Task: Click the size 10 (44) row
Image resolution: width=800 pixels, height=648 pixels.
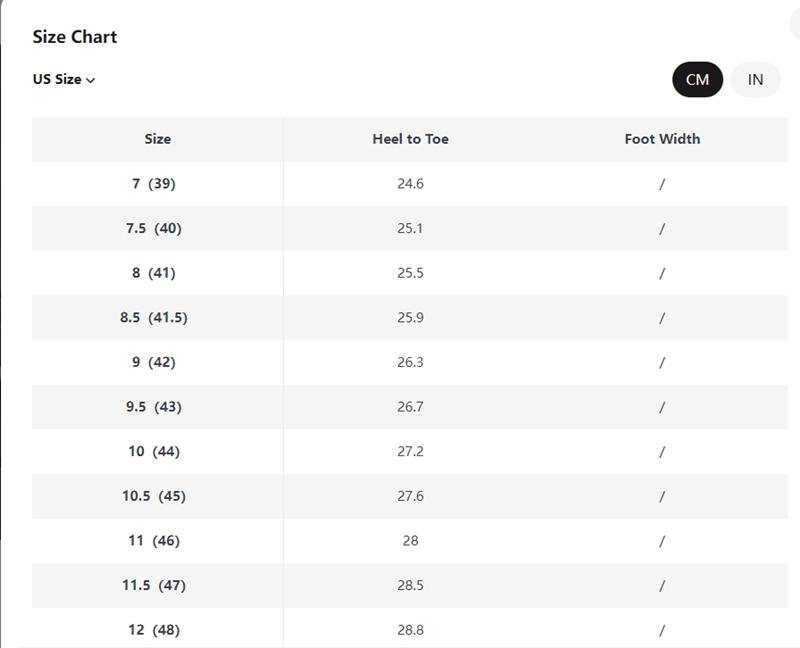Action: coord(410,452)
